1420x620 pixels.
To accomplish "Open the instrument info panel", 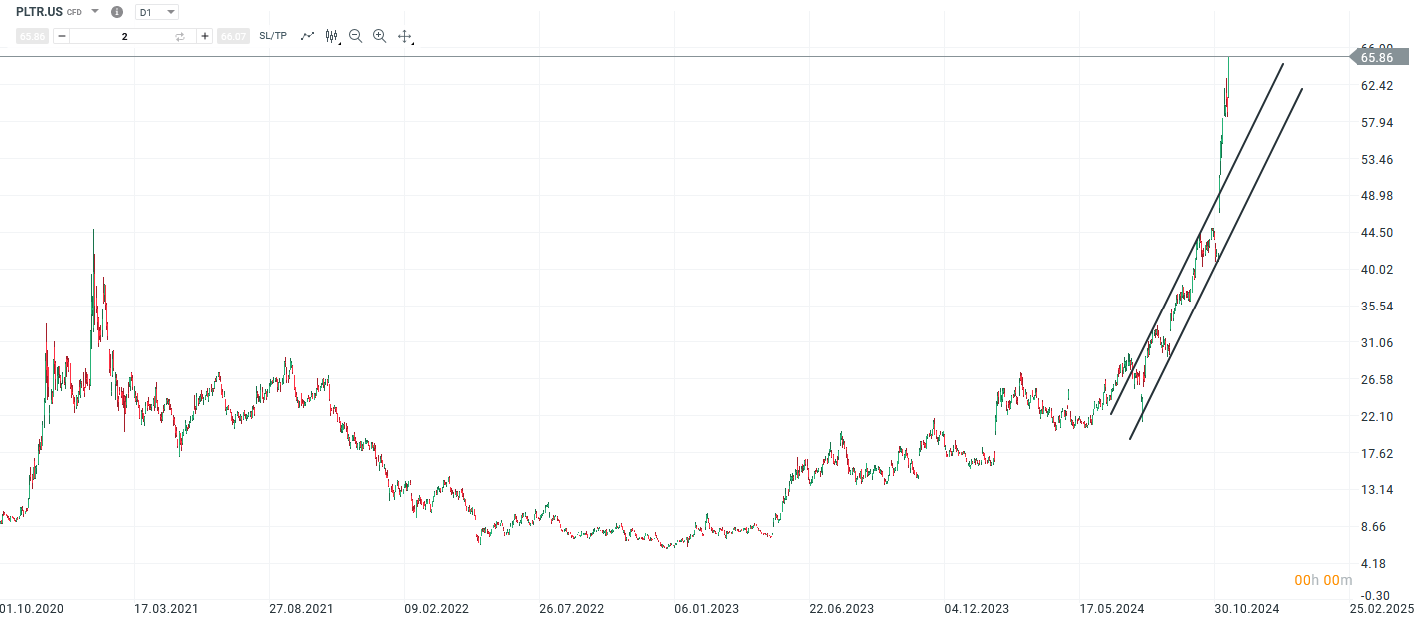I will (117, 12).
